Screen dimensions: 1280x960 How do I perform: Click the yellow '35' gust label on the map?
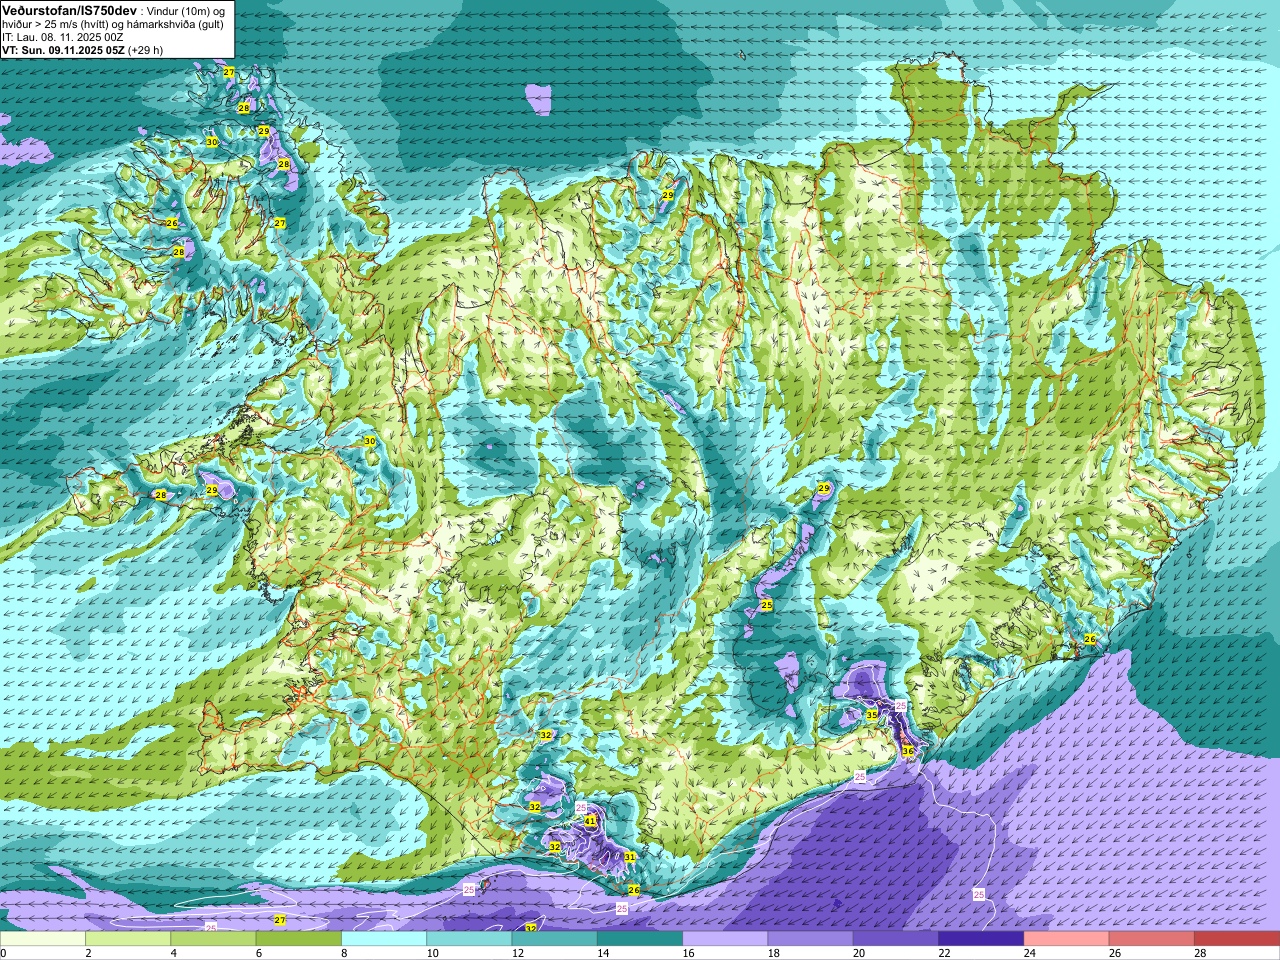point(872,715)
